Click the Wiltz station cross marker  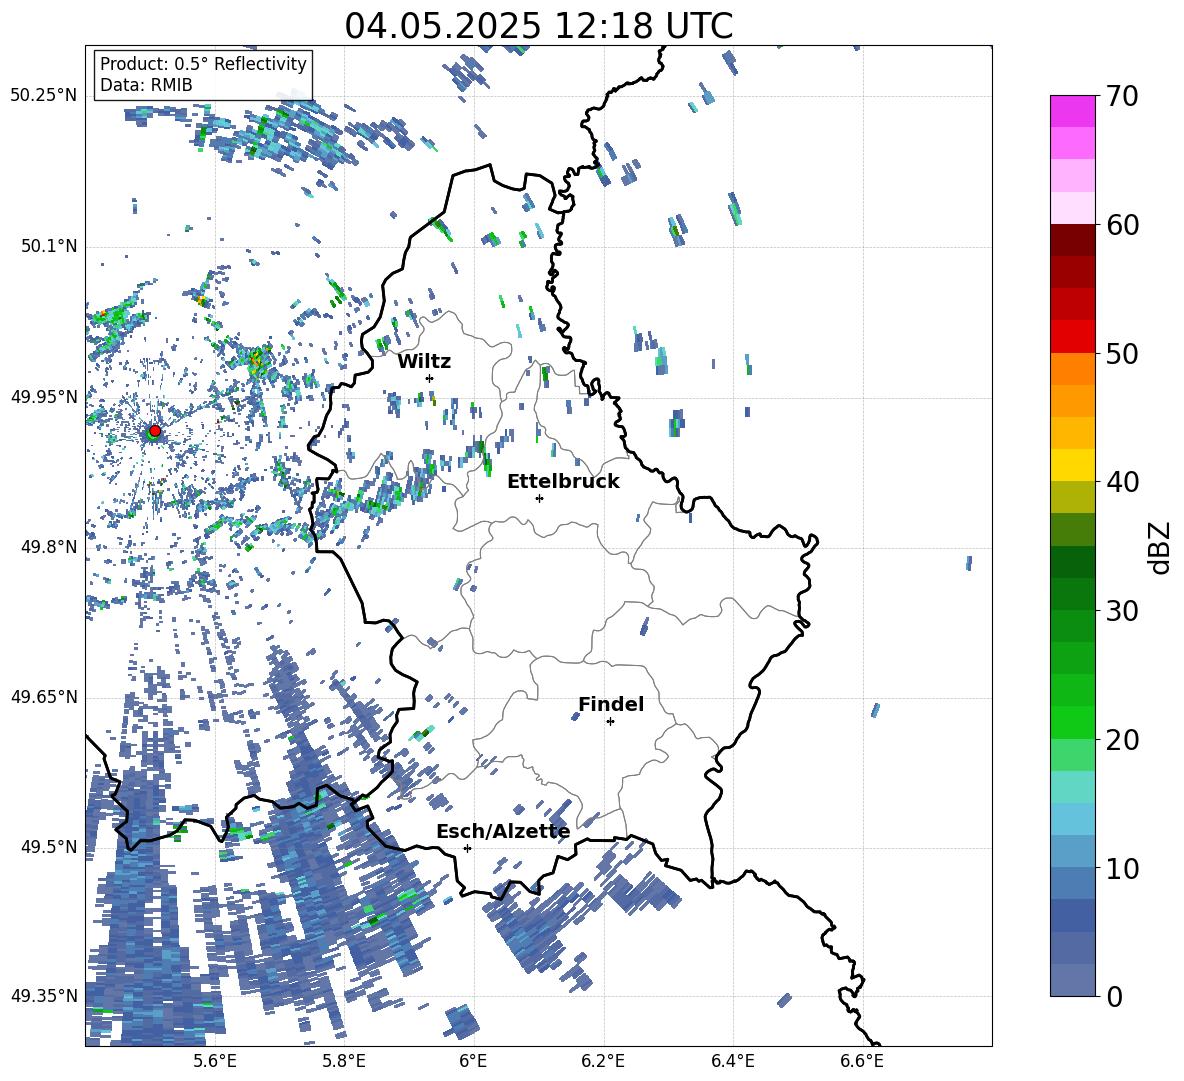point(430,378)
